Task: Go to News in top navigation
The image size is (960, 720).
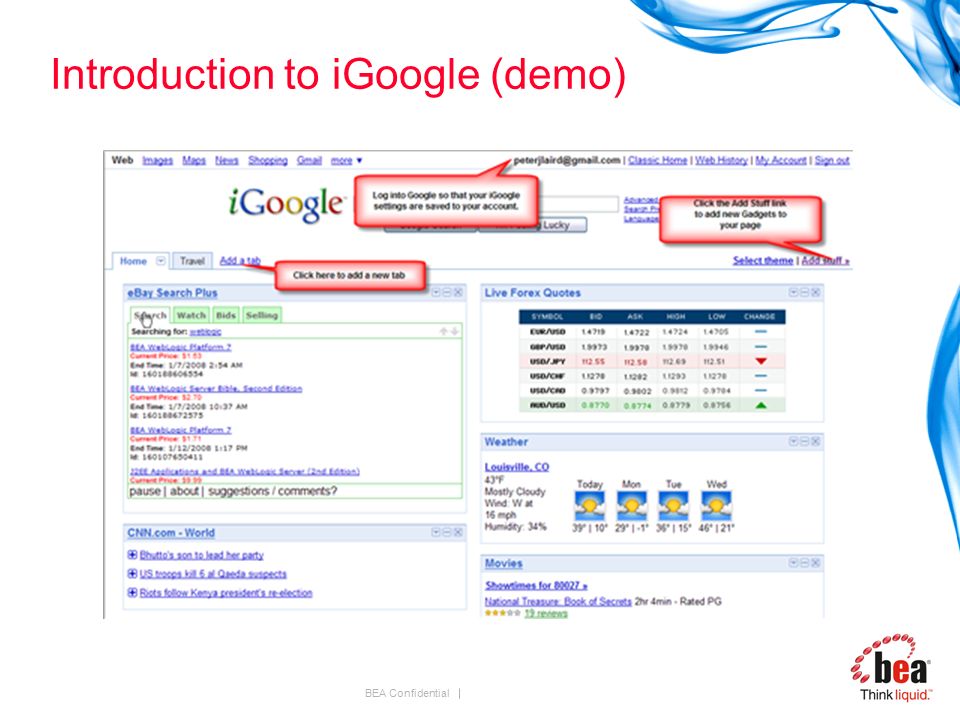Action: pyautogui.click(x=227, y=160)
